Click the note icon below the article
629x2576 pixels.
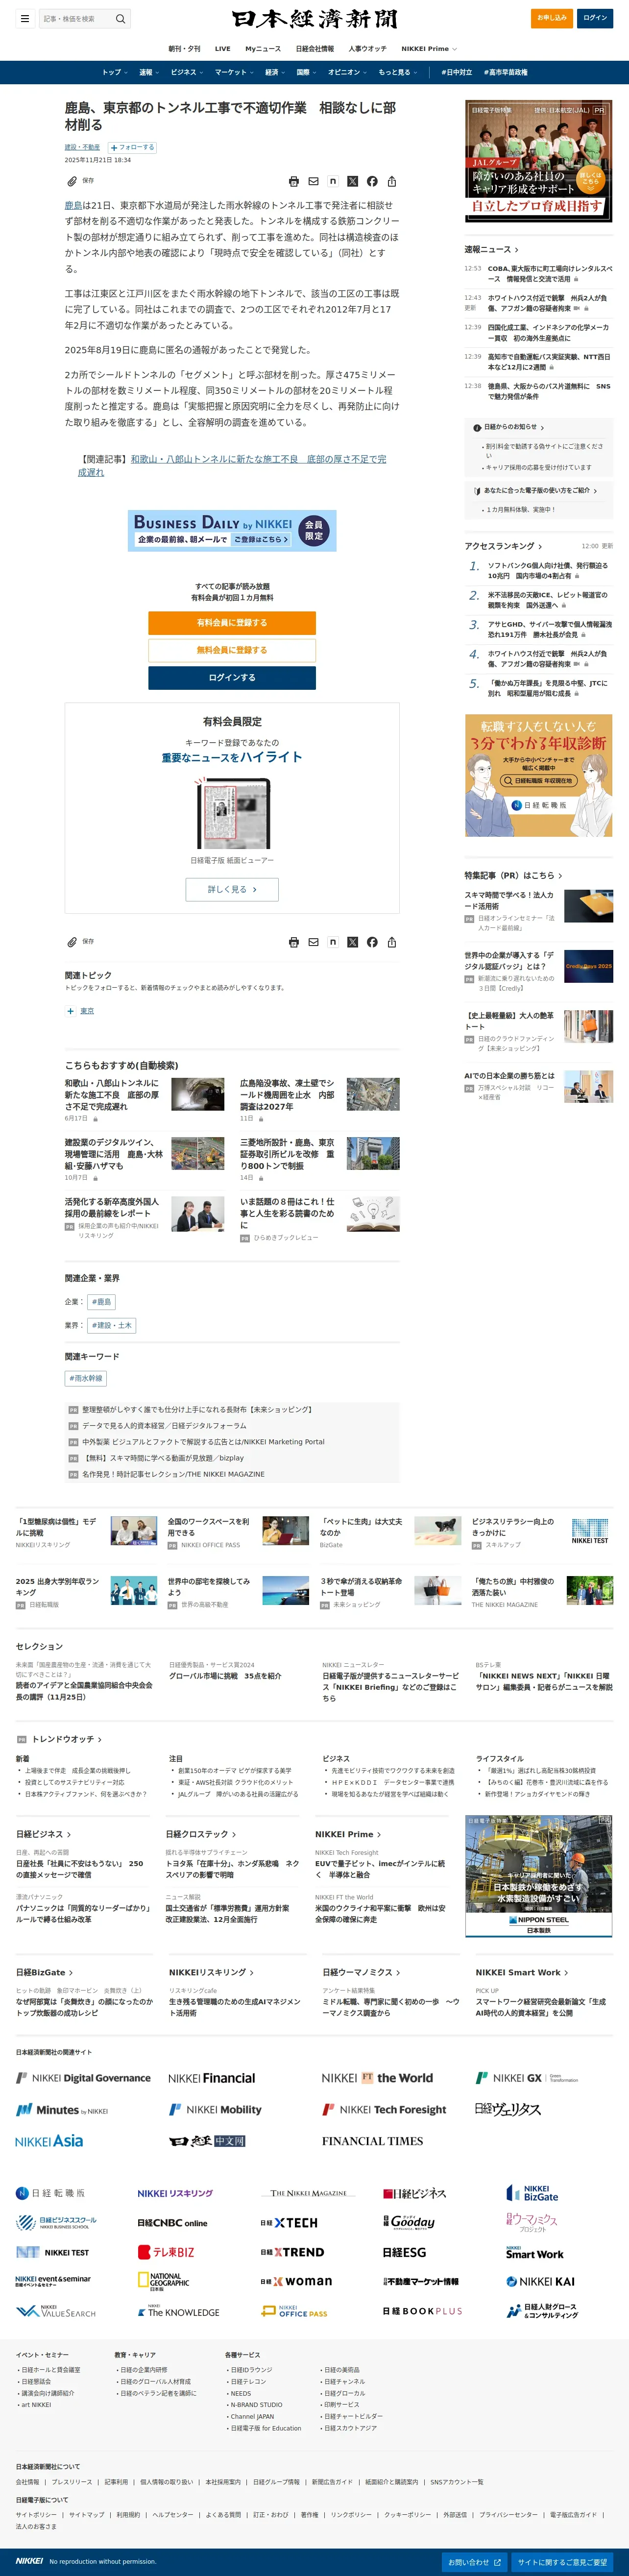333,942
